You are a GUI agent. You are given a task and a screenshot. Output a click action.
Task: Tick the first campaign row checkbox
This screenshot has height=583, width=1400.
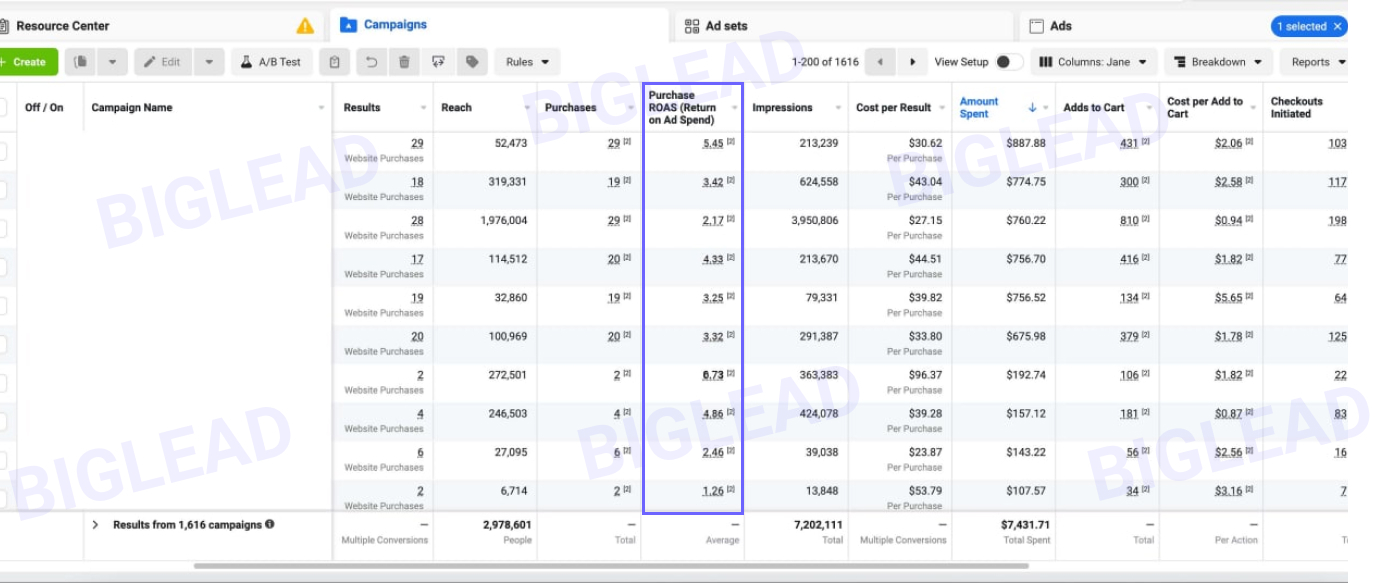(x=3, y=151)
